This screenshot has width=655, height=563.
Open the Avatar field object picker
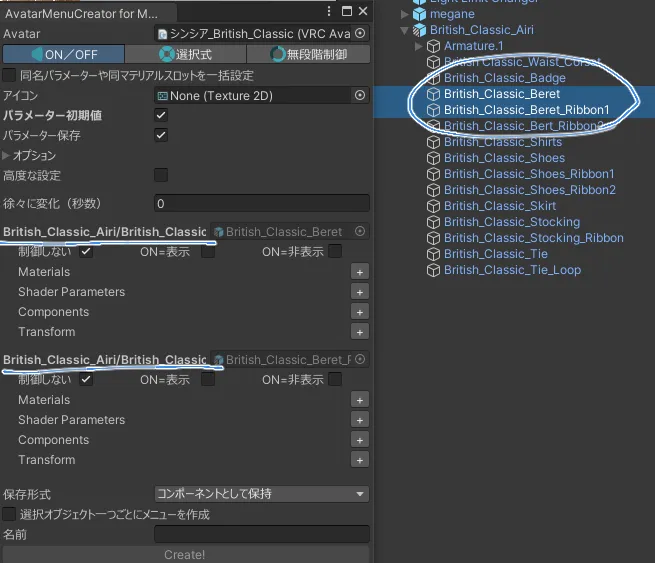coord(360,34)
